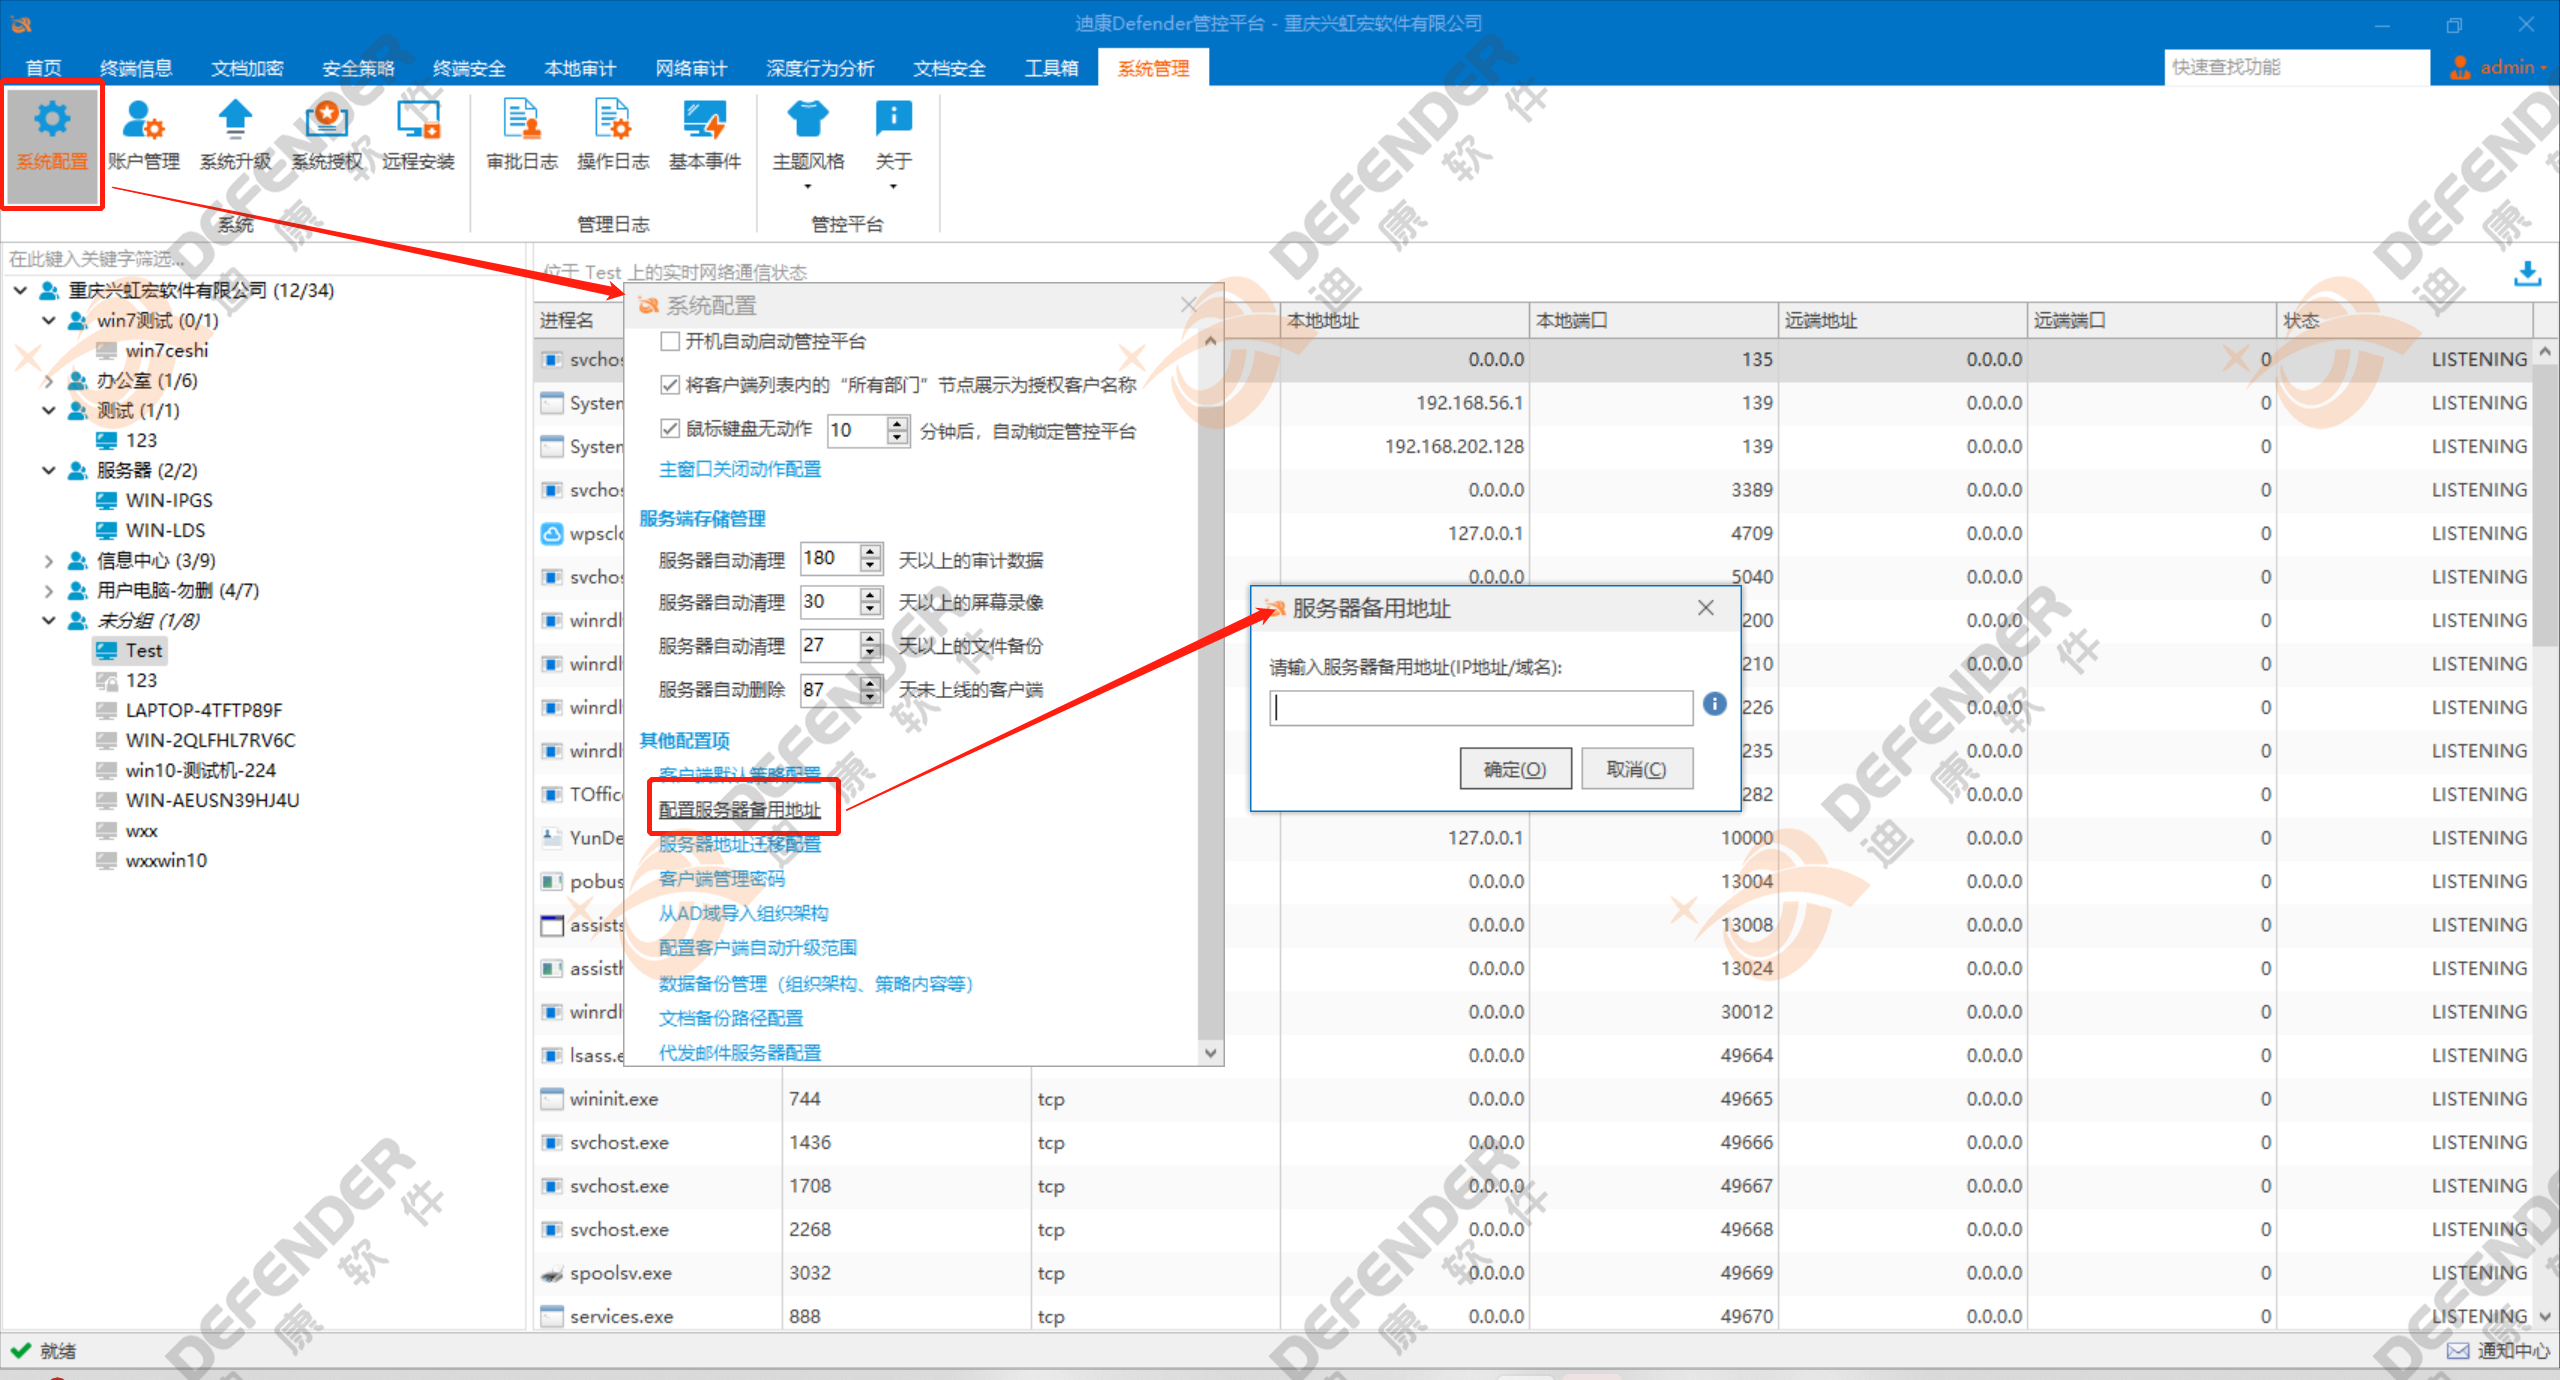The height and width of the screenshot is (1380, 2560).
Task: Open 通知中心 notification center
Action: [x=2498, y=1351]
